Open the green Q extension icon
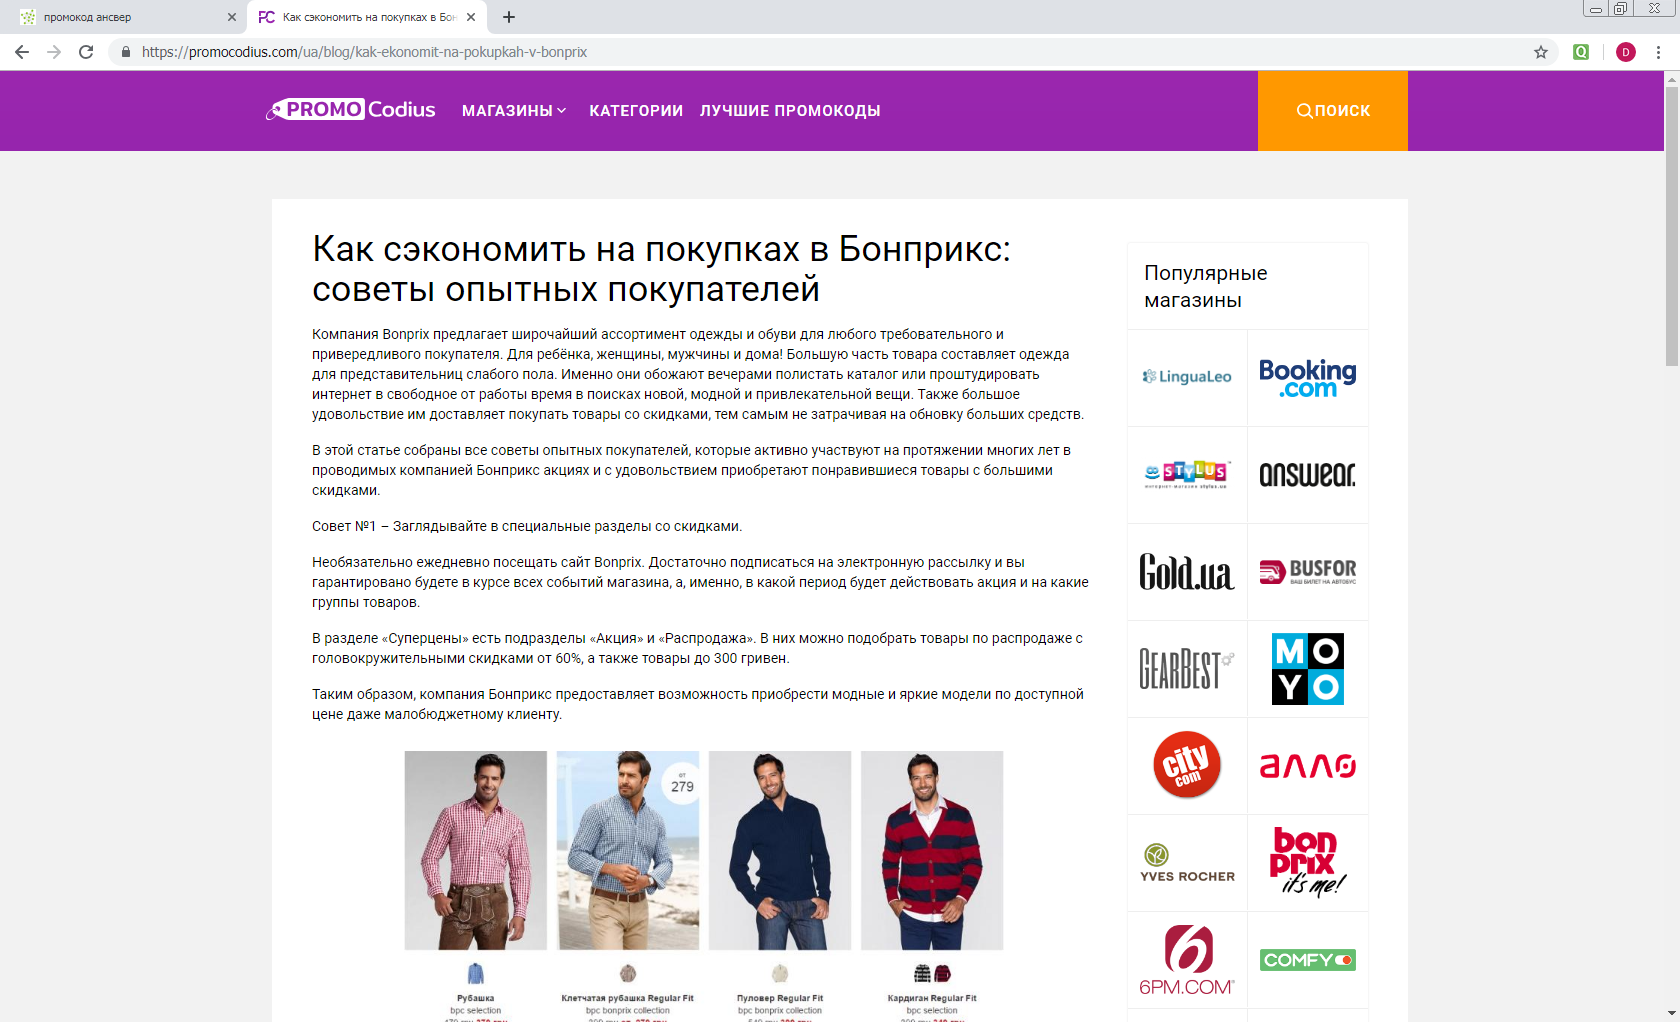Screen dimensions: 1680x1022 (1581, 52)
